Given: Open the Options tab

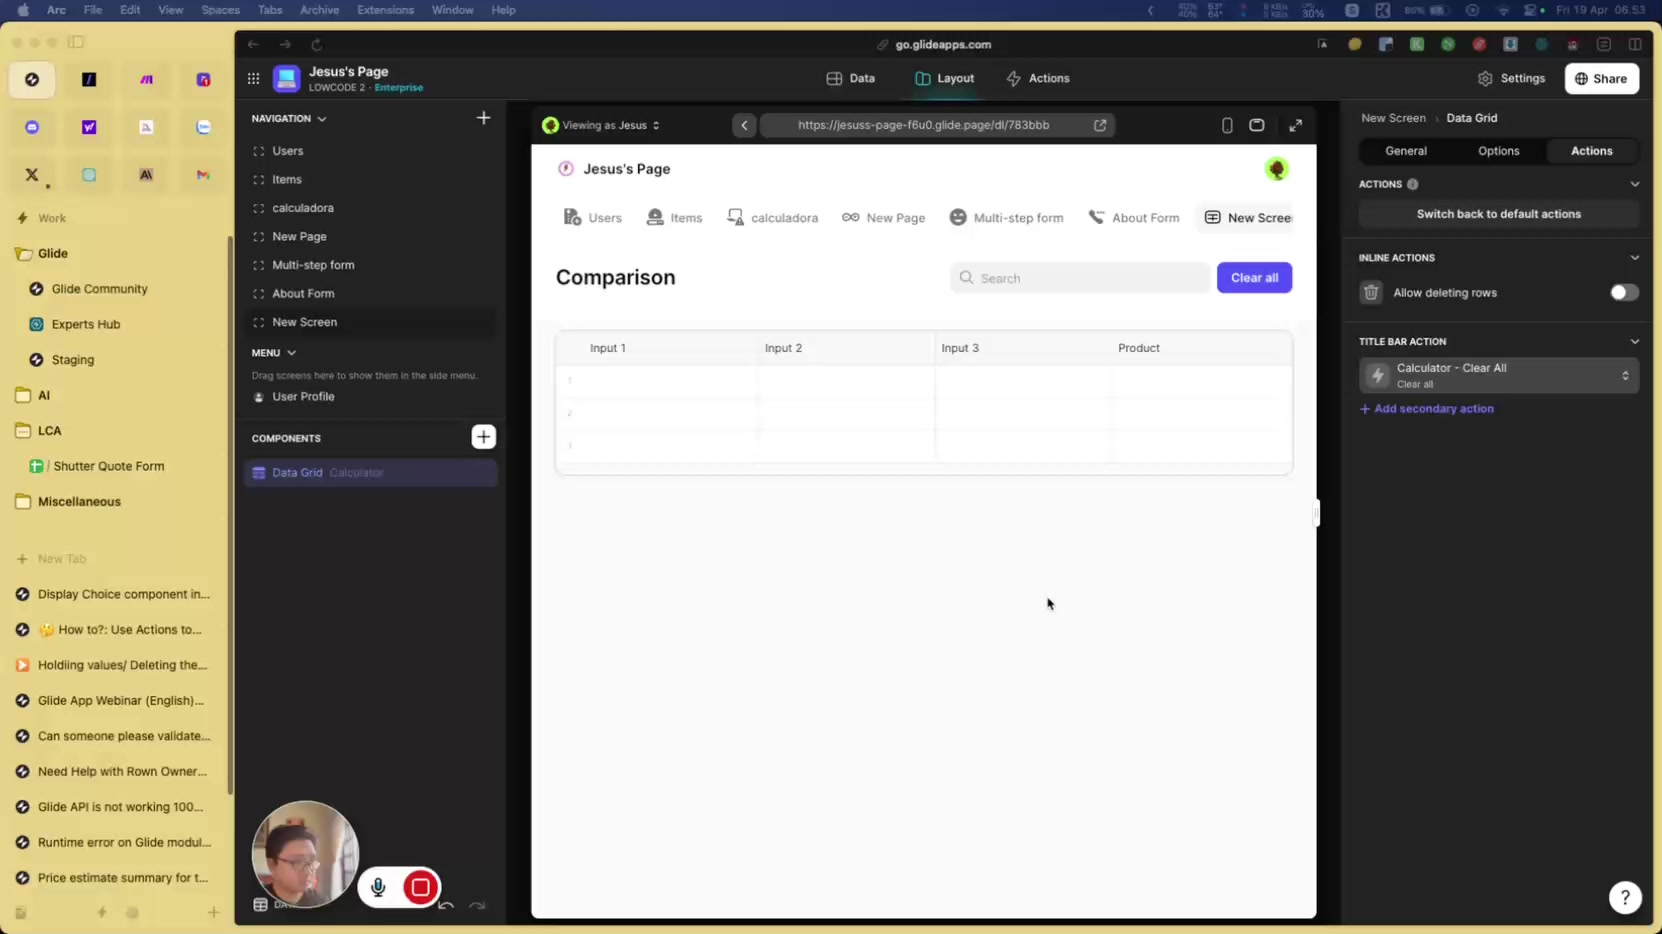Looking at the screenshot, I should click(1498, 151).
